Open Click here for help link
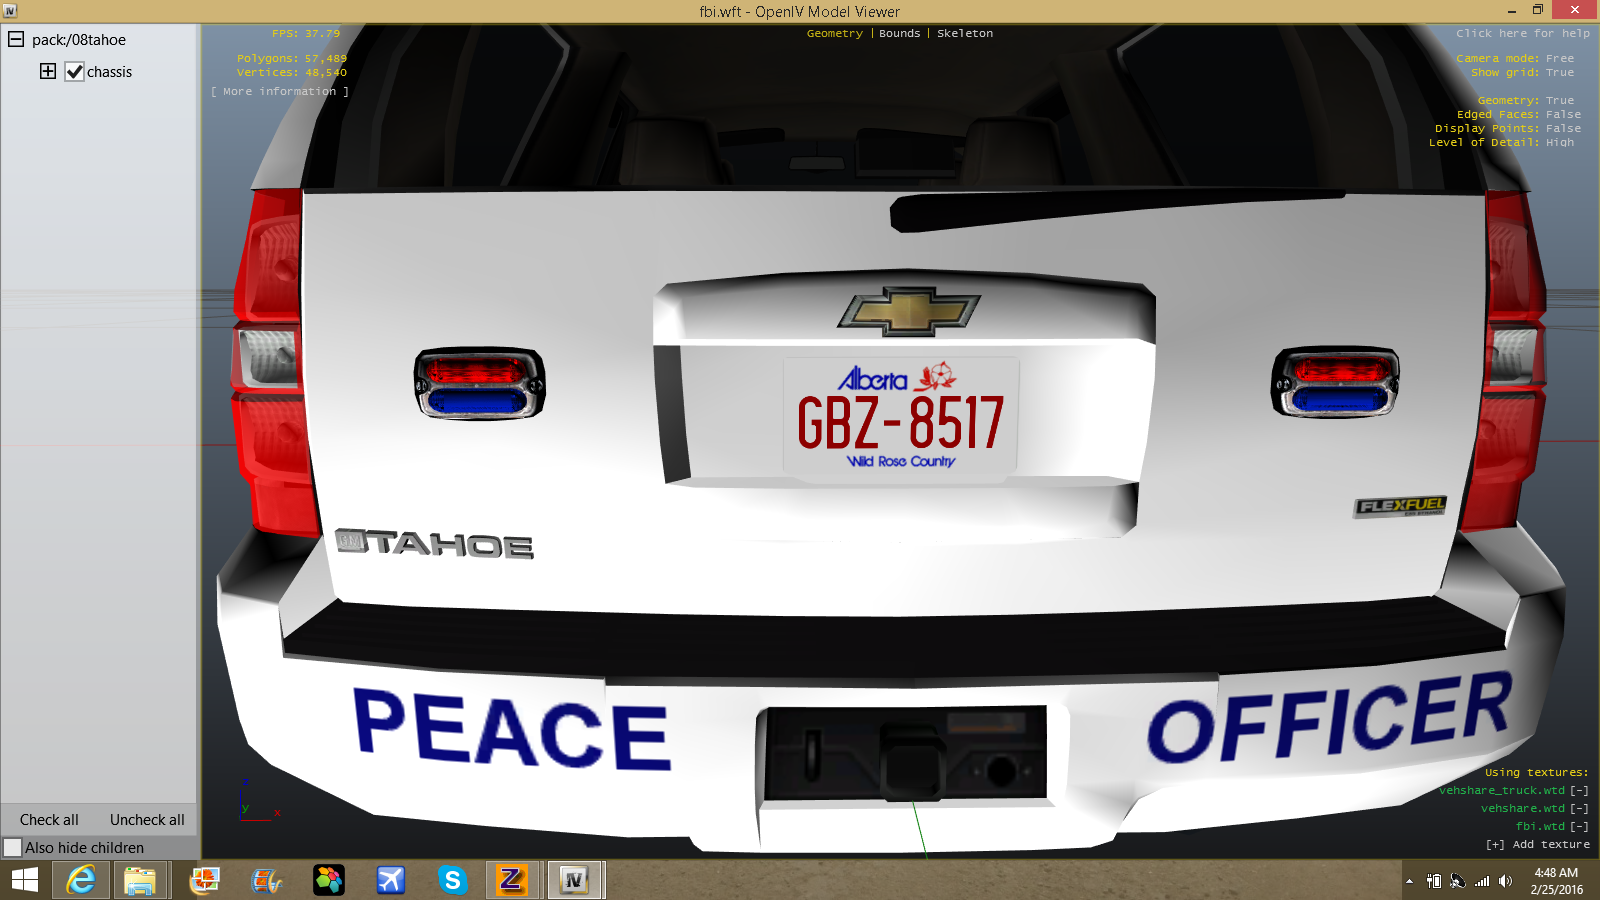Image resolution: width=1600 pixels, height=900 pixels. (x=1522, y=33)
